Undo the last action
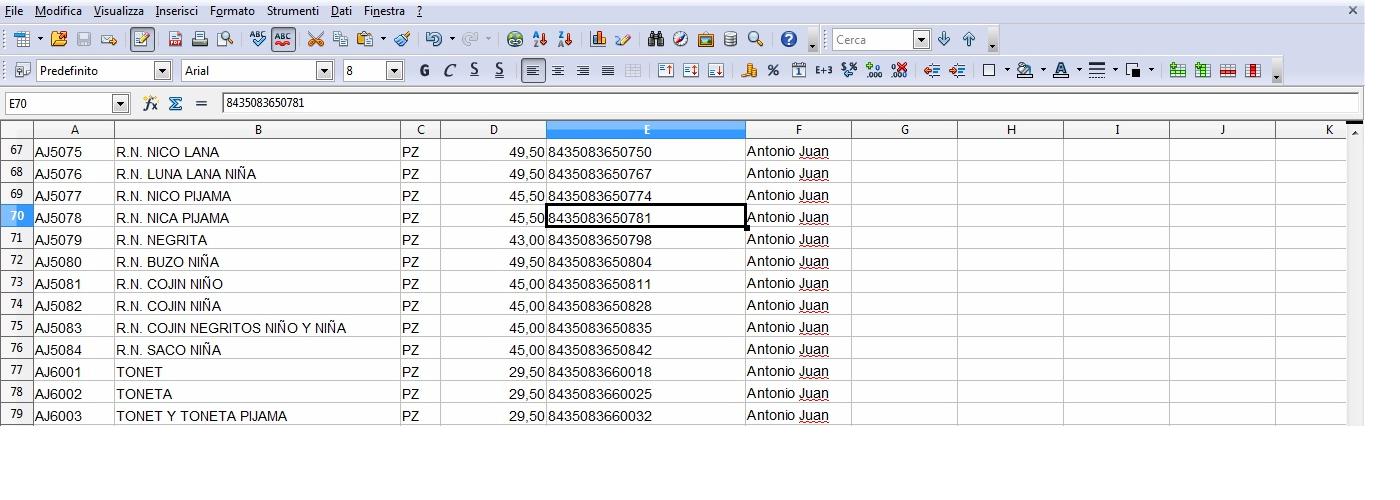This screenshot has width=1400, height=500. (433, 39)
